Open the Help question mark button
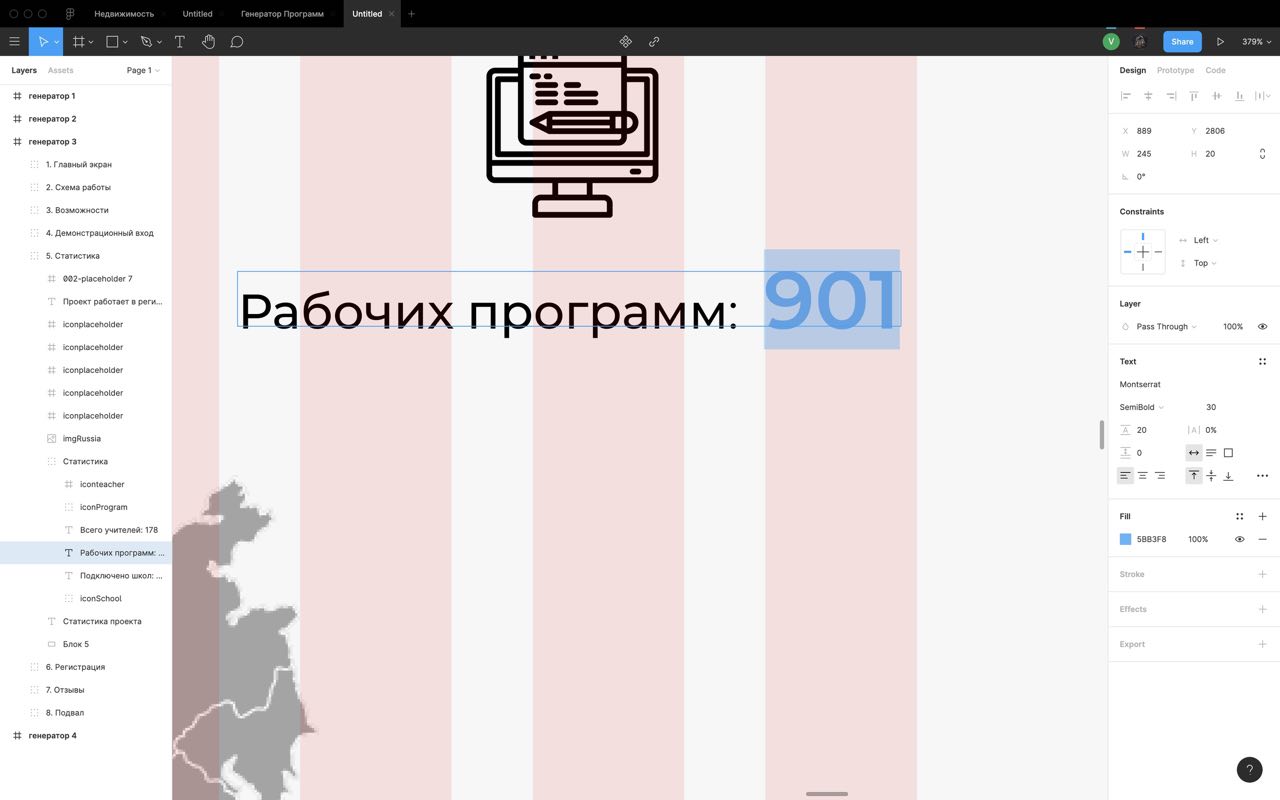 click(1249, 770)
